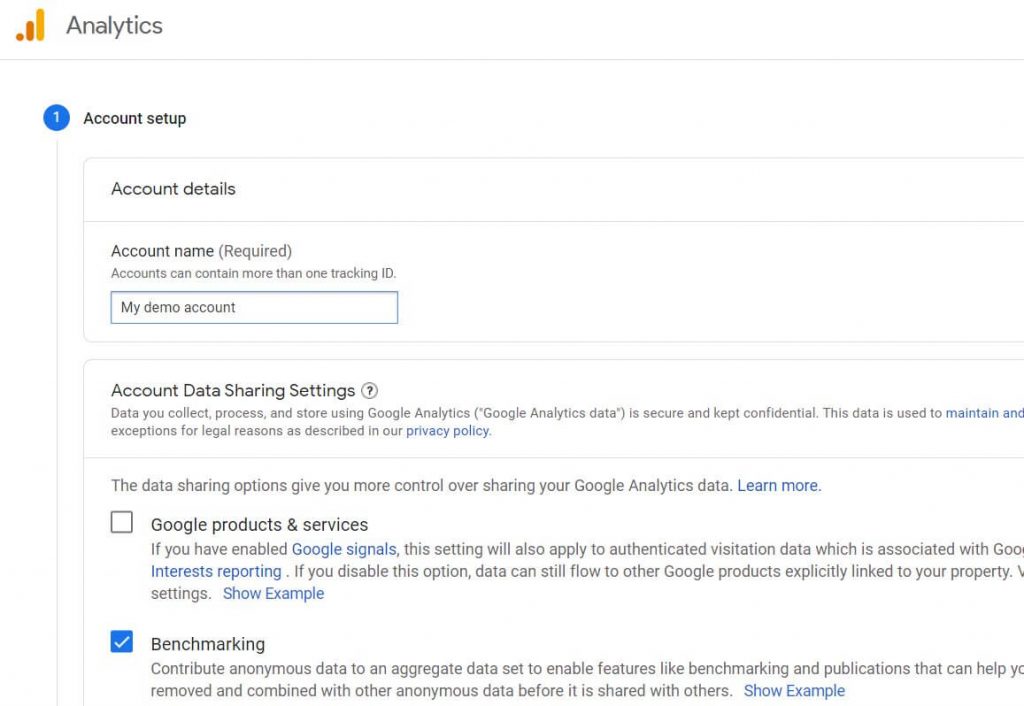The image size is (1024, 706).
Task: Click the Account name (Required) label
Action: pos(201,251)
